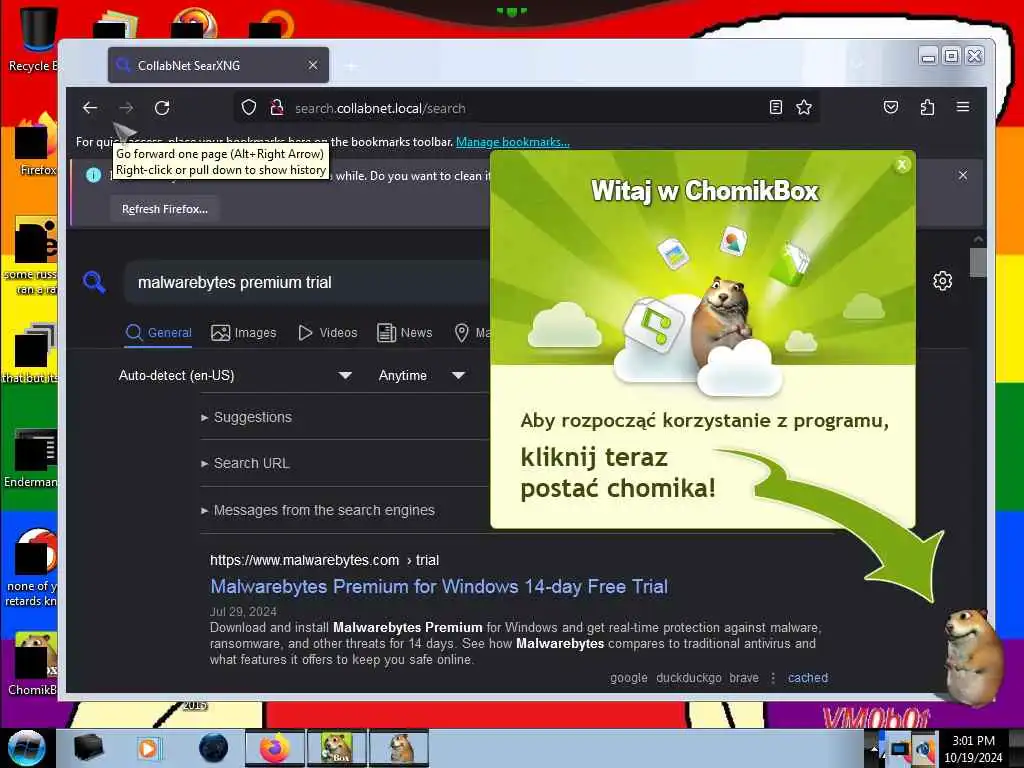Image resolution: width=1024 pixels, height=768 pixels.
Task: Open the Manage bookmarks link
Action: (x=513, y=142)
